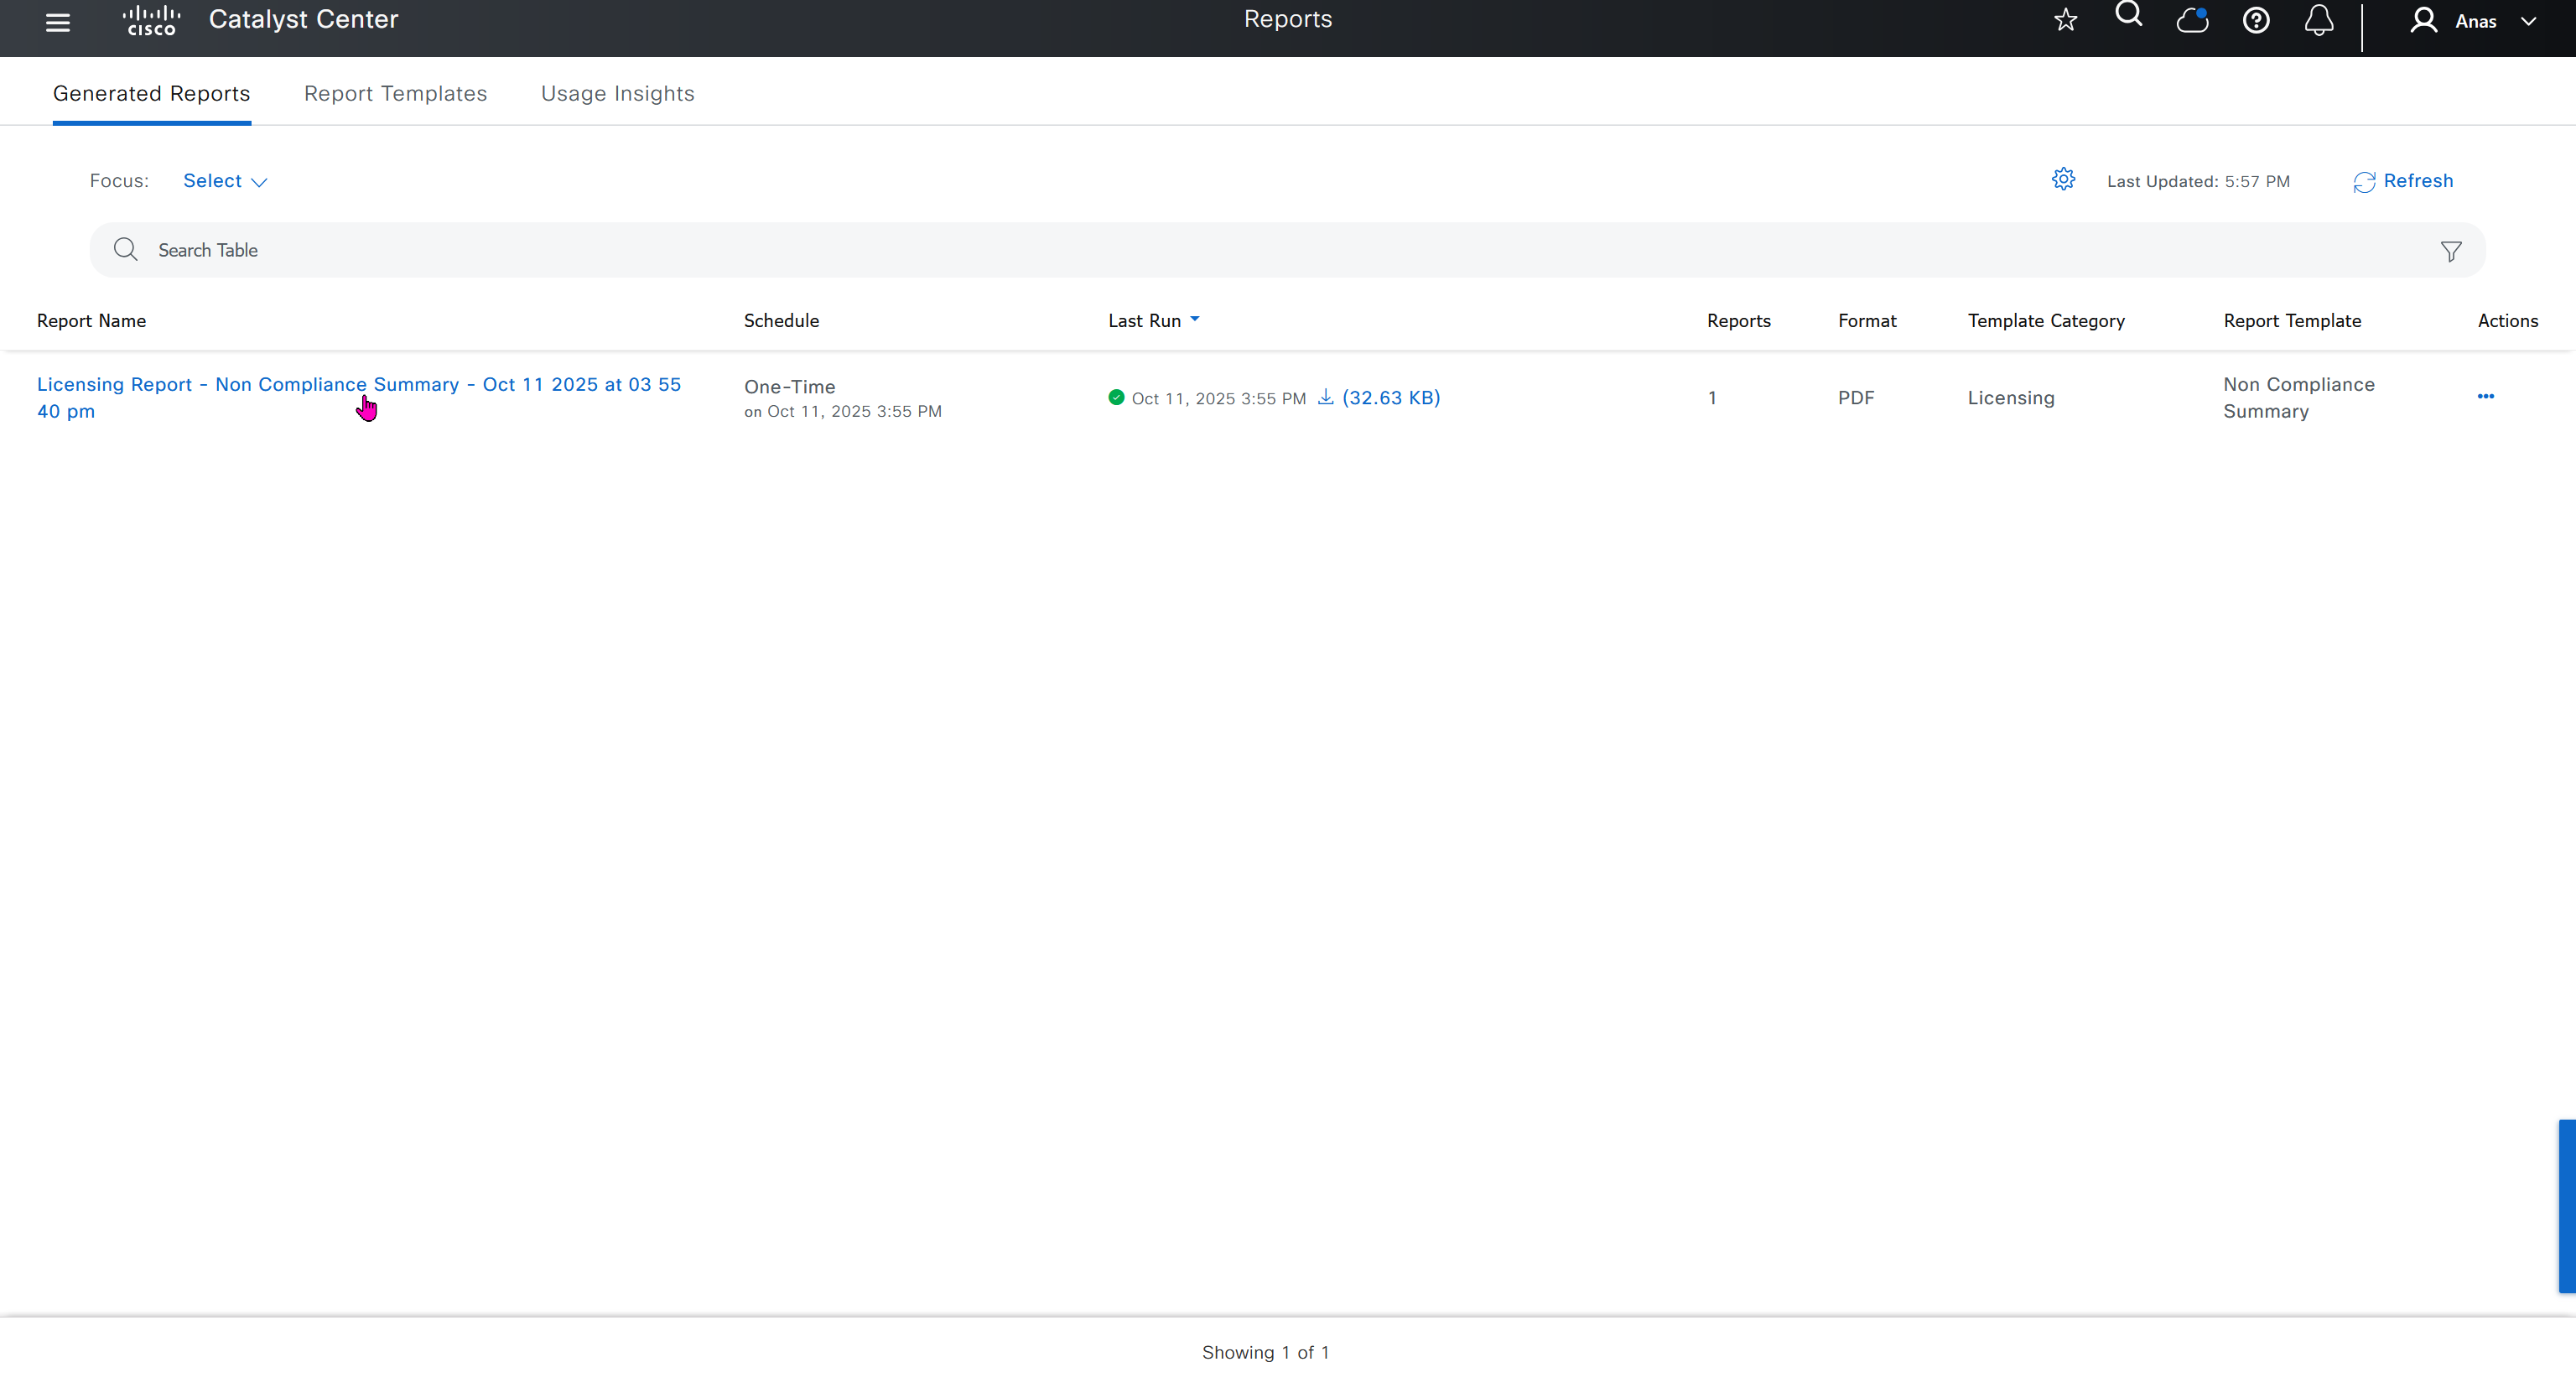Switch to Report Templates tab
2576x1388 pixels.
(x=395, y=94)
